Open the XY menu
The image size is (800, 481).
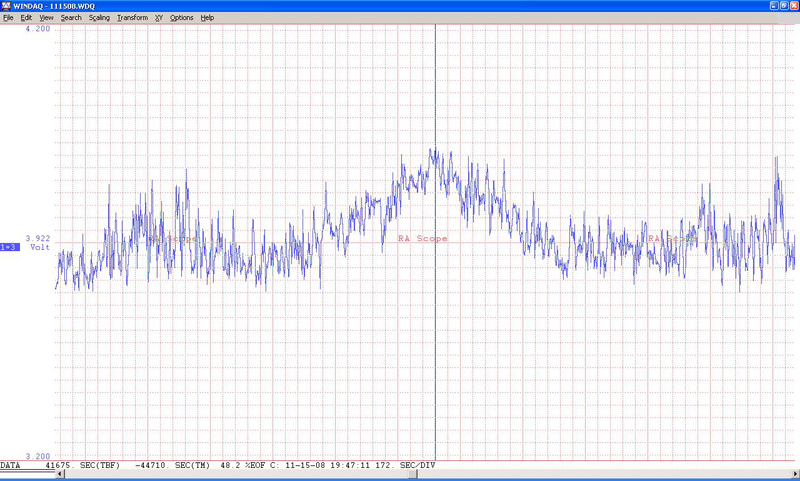tap(159, 18)
